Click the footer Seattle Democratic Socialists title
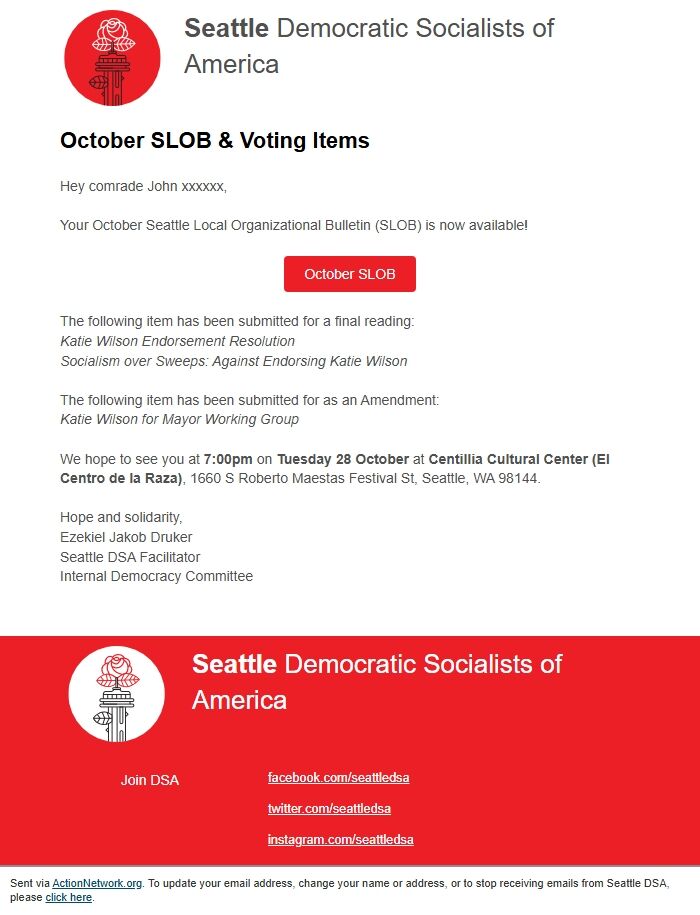Image resolution: width=700 pixels, height=915 pixels. tap(377, 681)
